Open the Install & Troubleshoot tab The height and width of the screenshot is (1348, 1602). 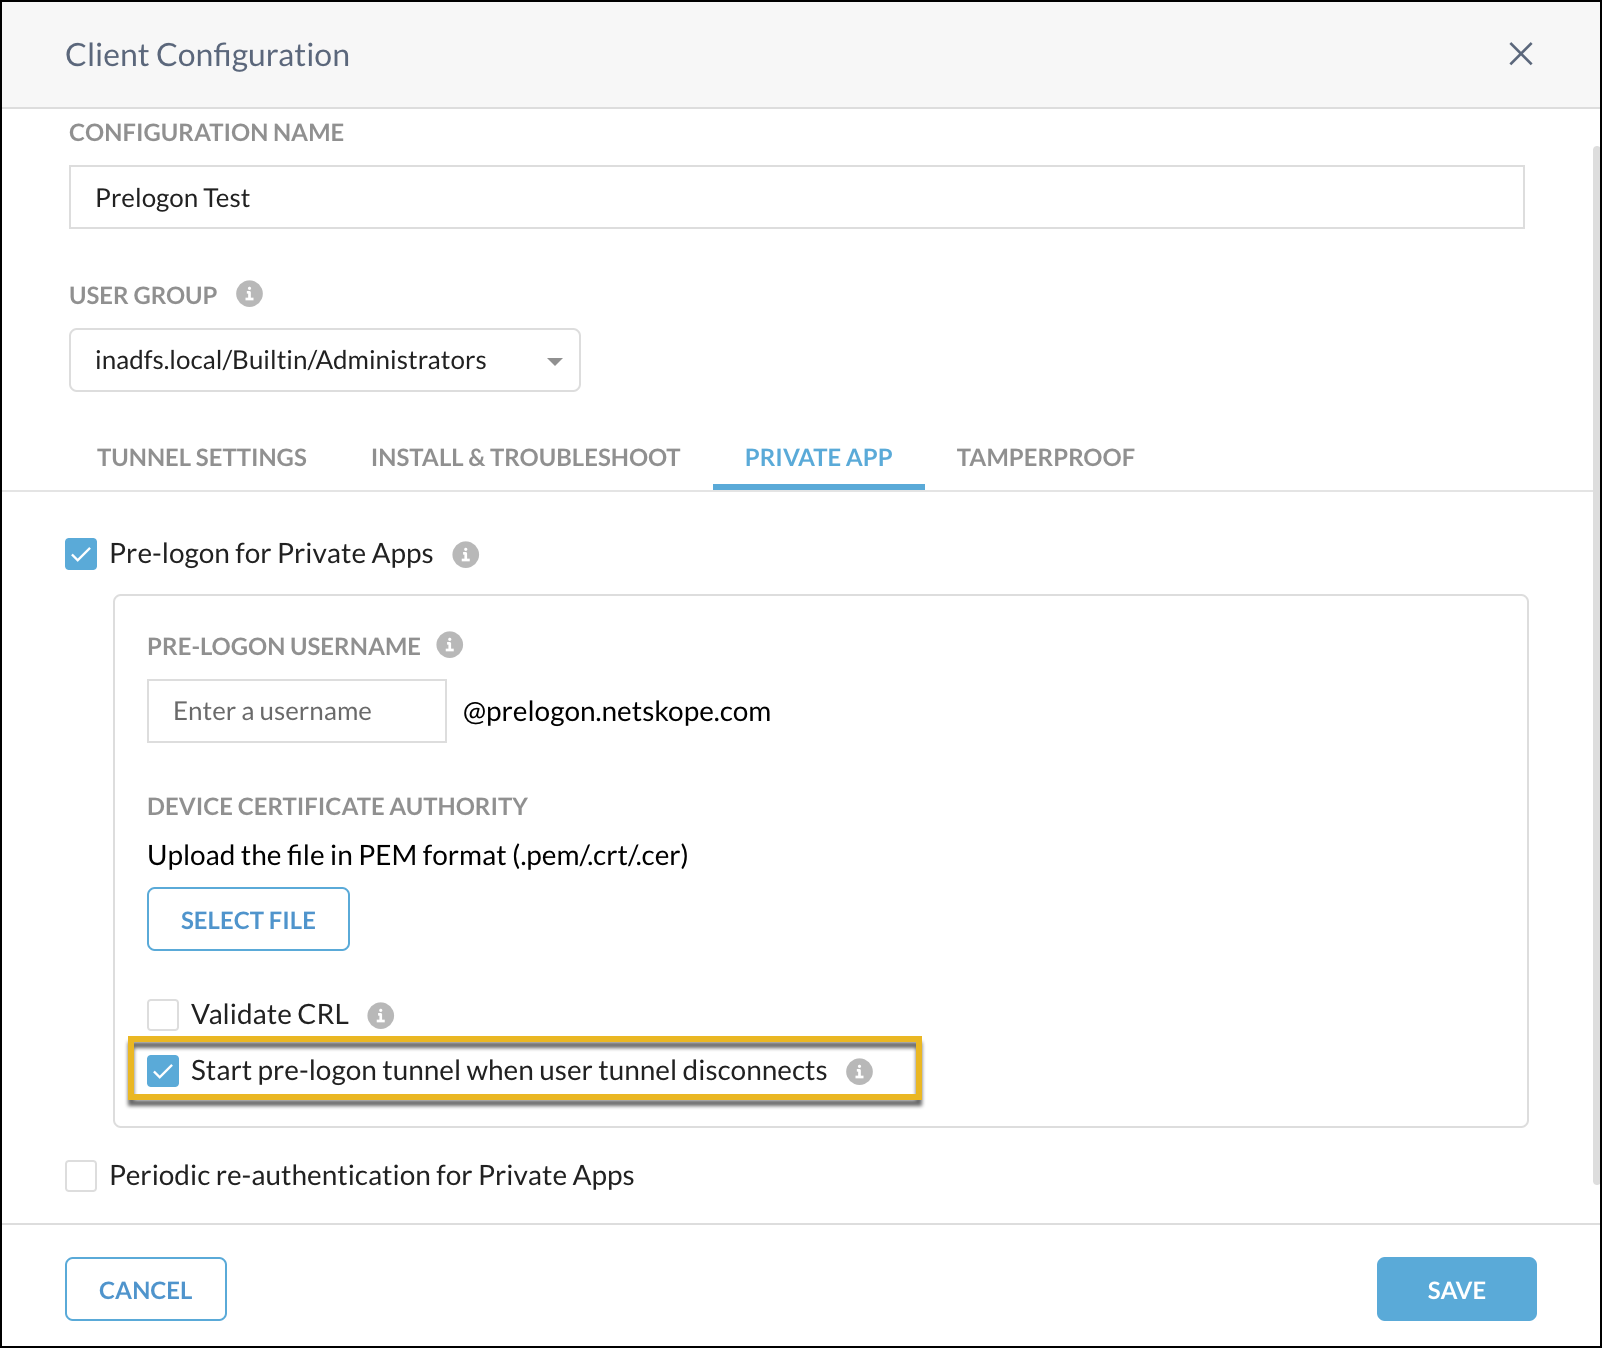pyautogui.click(x=525, y=458)
